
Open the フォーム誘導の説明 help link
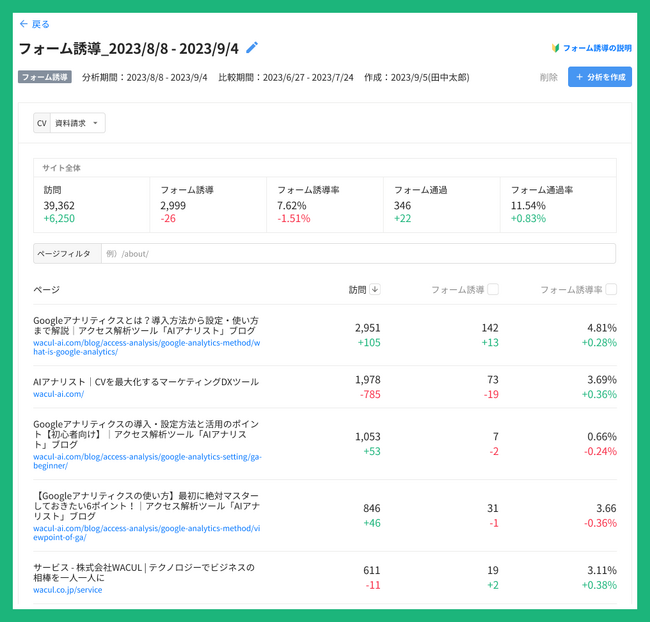pos(597,48)
